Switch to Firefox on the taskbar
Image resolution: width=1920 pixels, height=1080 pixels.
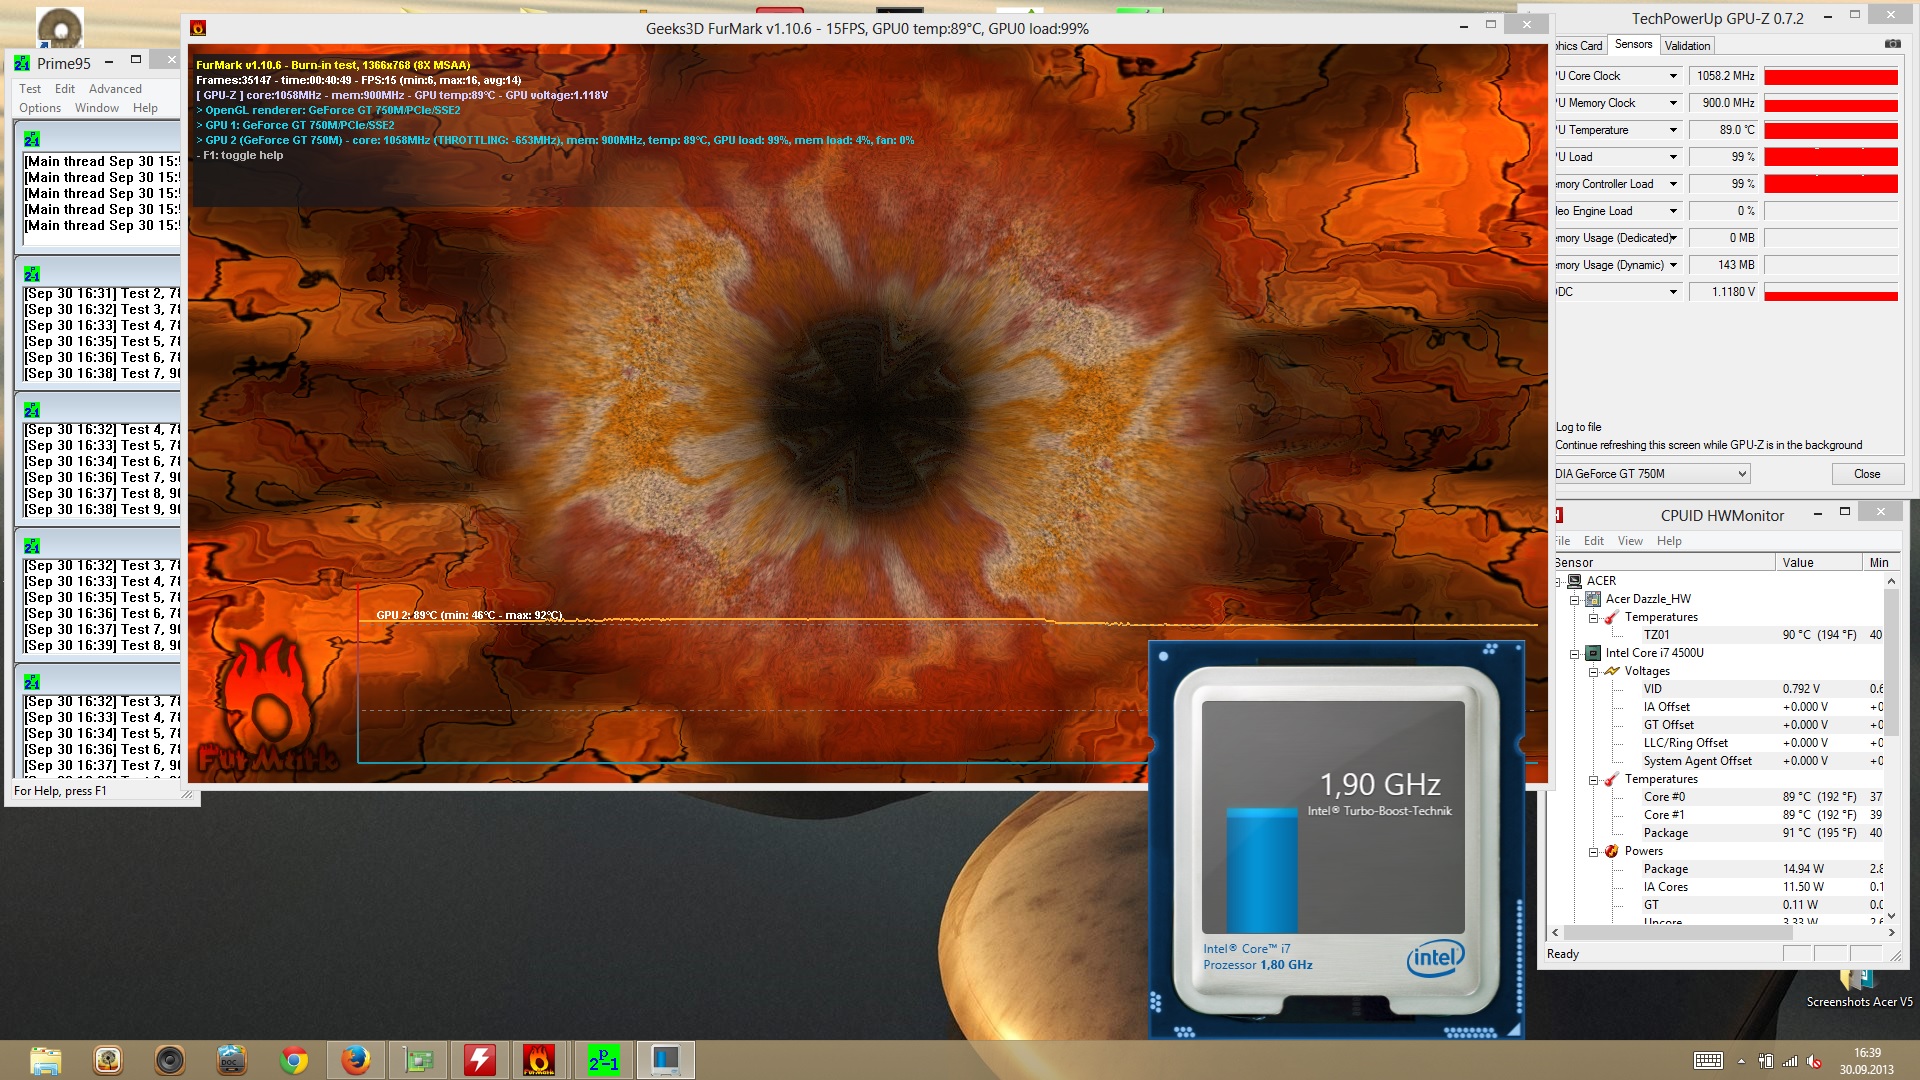[x=356, y=1060]
